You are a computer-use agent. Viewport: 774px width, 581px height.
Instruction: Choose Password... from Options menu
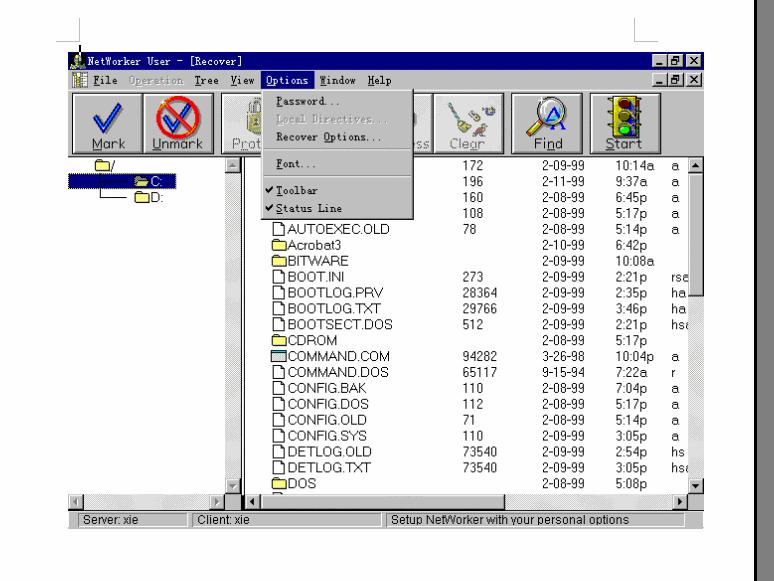pos(307,101)
